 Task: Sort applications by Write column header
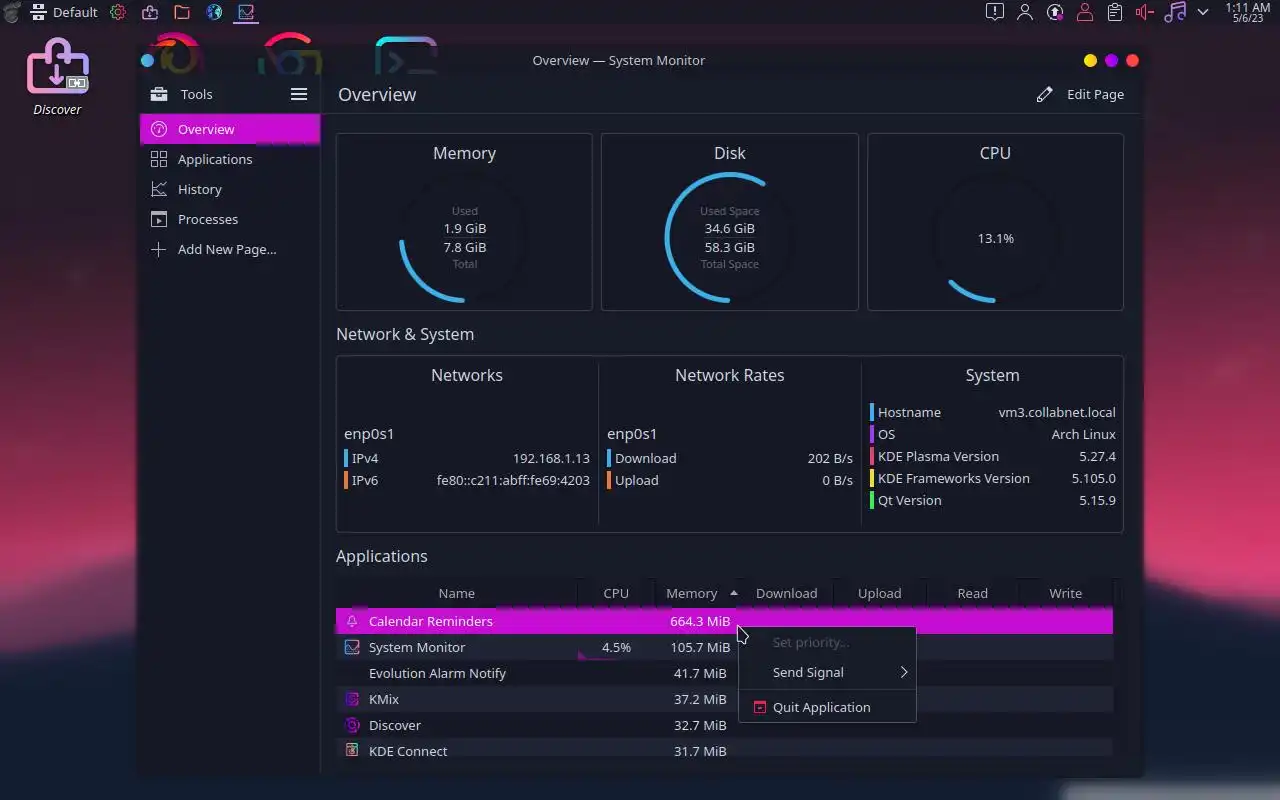point(1065,593)
